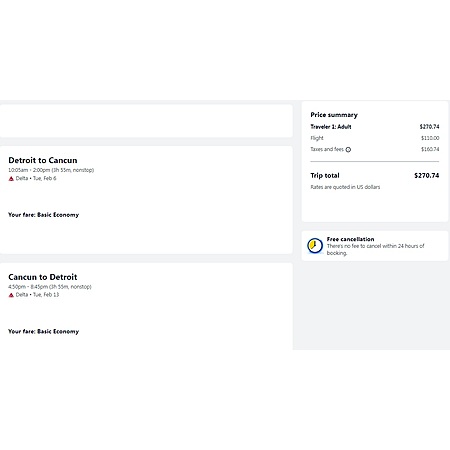This screenshot has width=450, height=450.
Task: Select the 4:50pm - 8:45pm flight time line
Action: click(50, 287)
